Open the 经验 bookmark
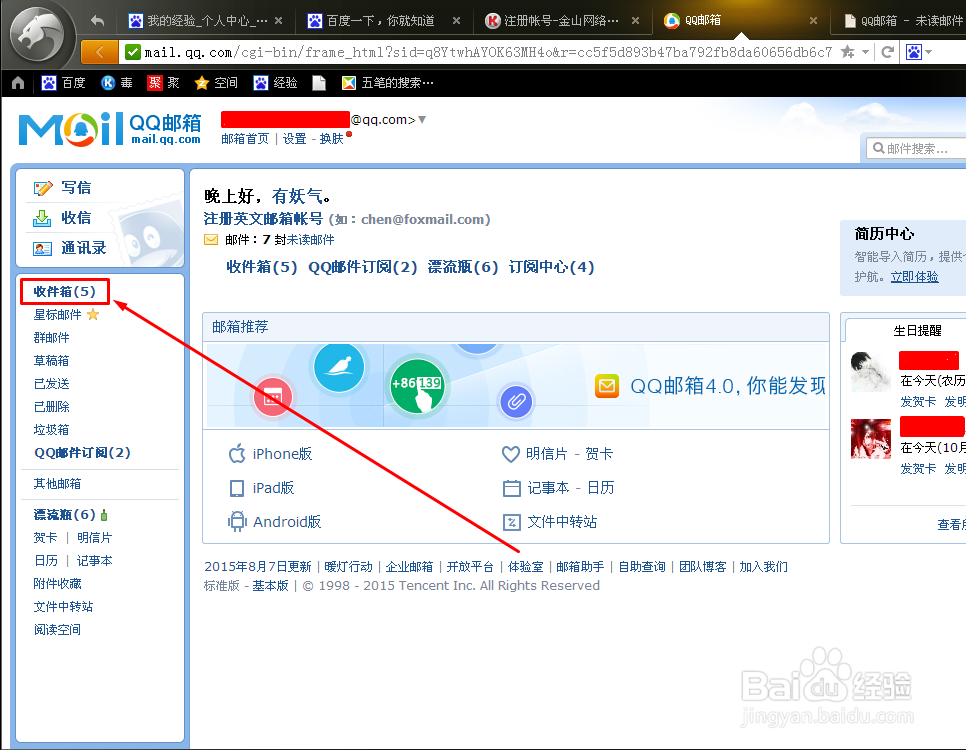The height and width of the screenshot is (750, 966). (275, 83)
